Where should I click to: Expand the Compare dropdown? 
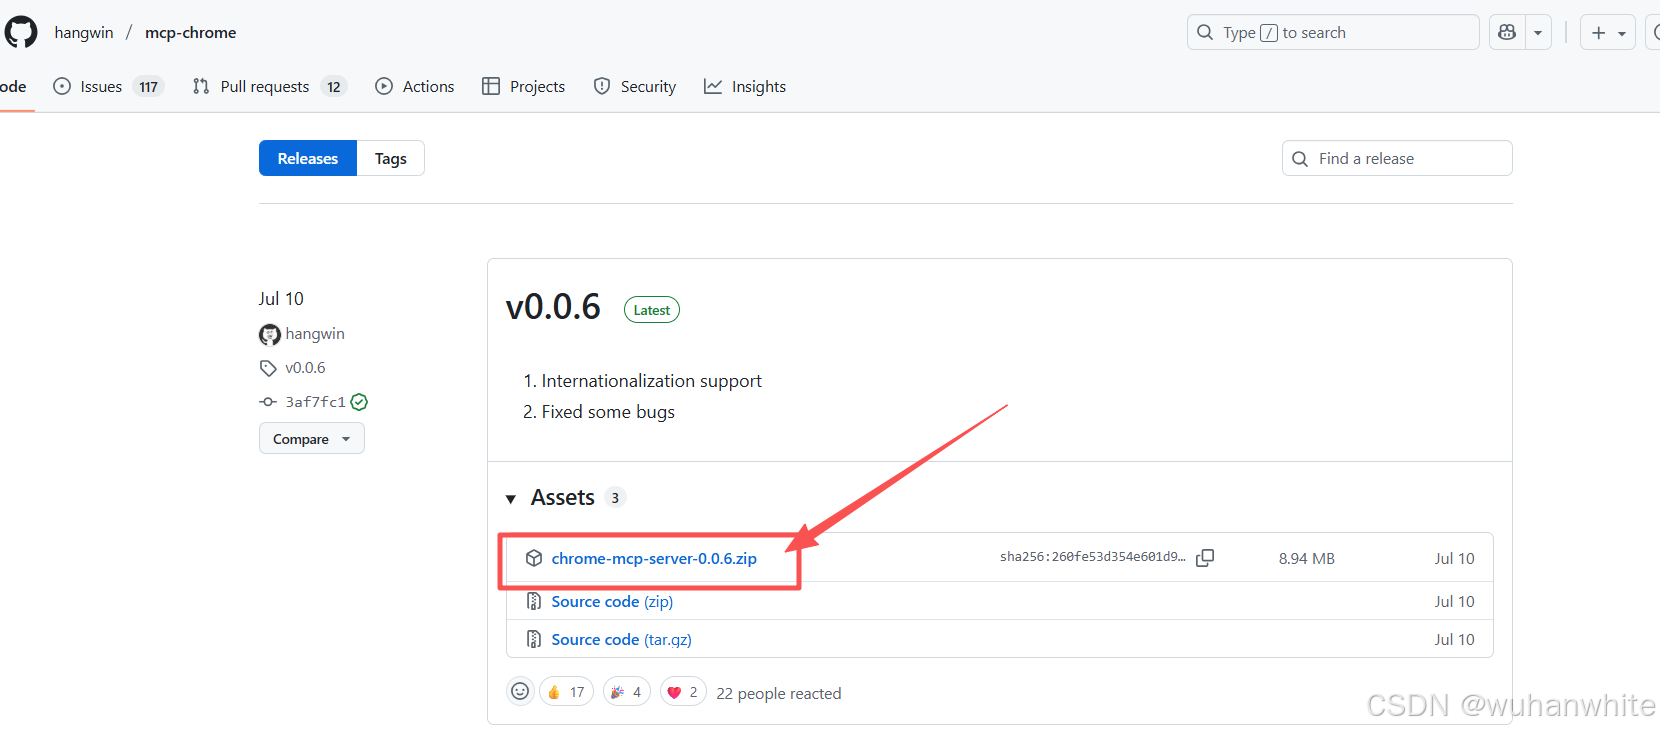(x=312, y=438)
